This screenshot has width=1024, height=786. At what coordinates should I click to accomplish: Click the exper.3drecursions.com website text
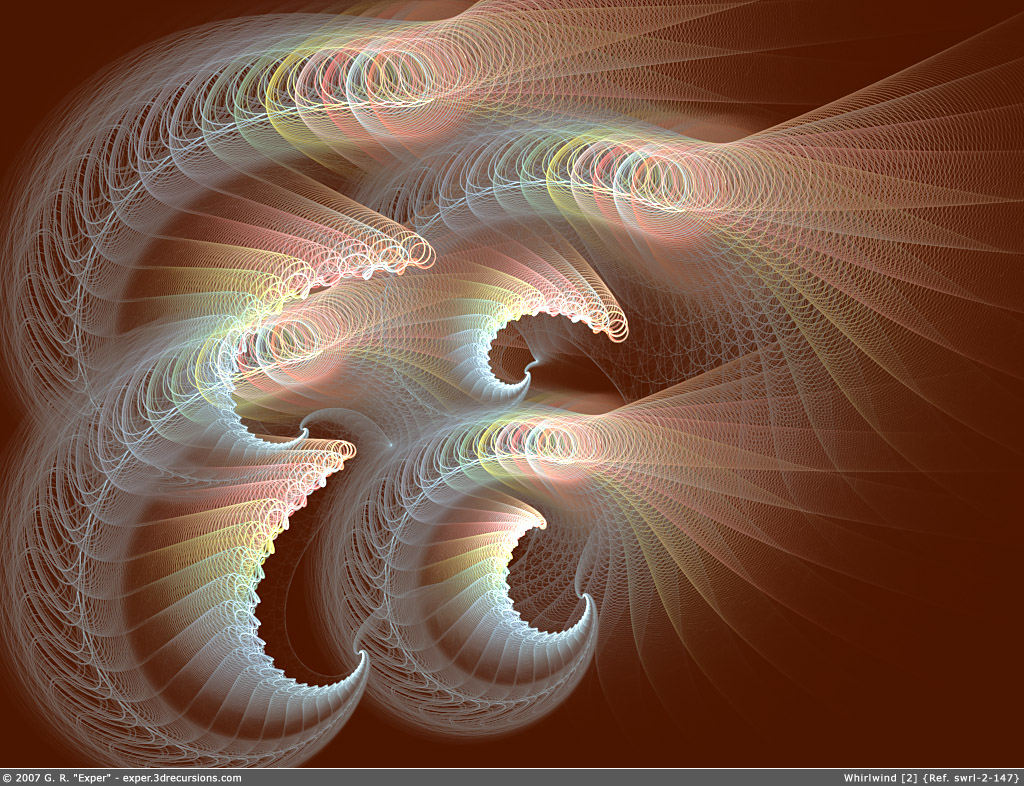[181, 778]
